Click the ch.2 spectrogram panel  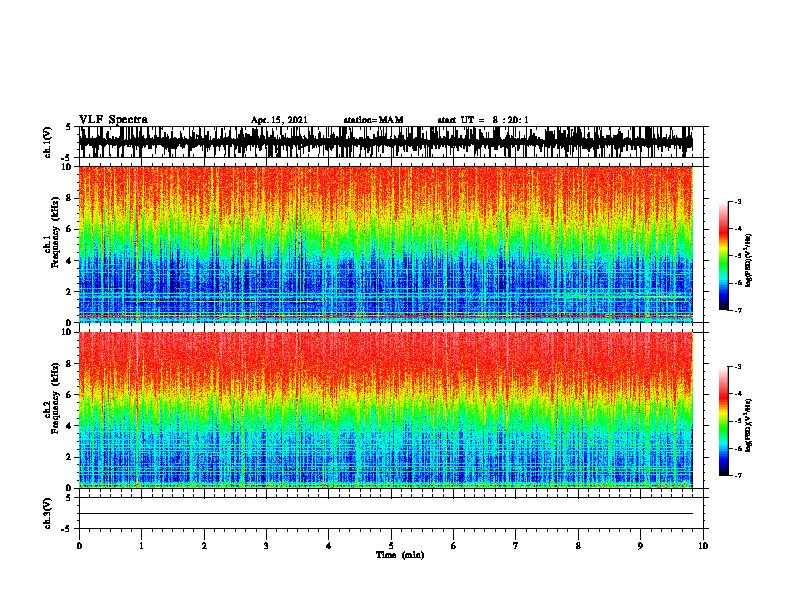(x=386, y=410)
